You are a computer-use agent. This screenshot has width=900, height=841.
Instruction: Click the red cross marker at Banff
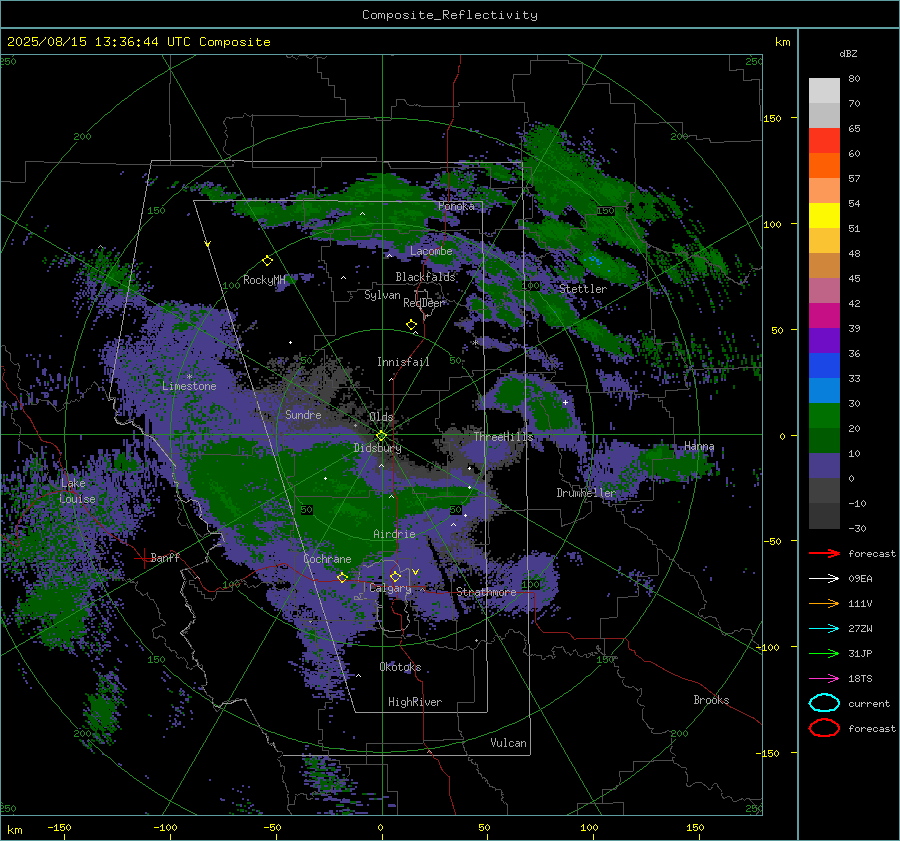tap(143, 557)
